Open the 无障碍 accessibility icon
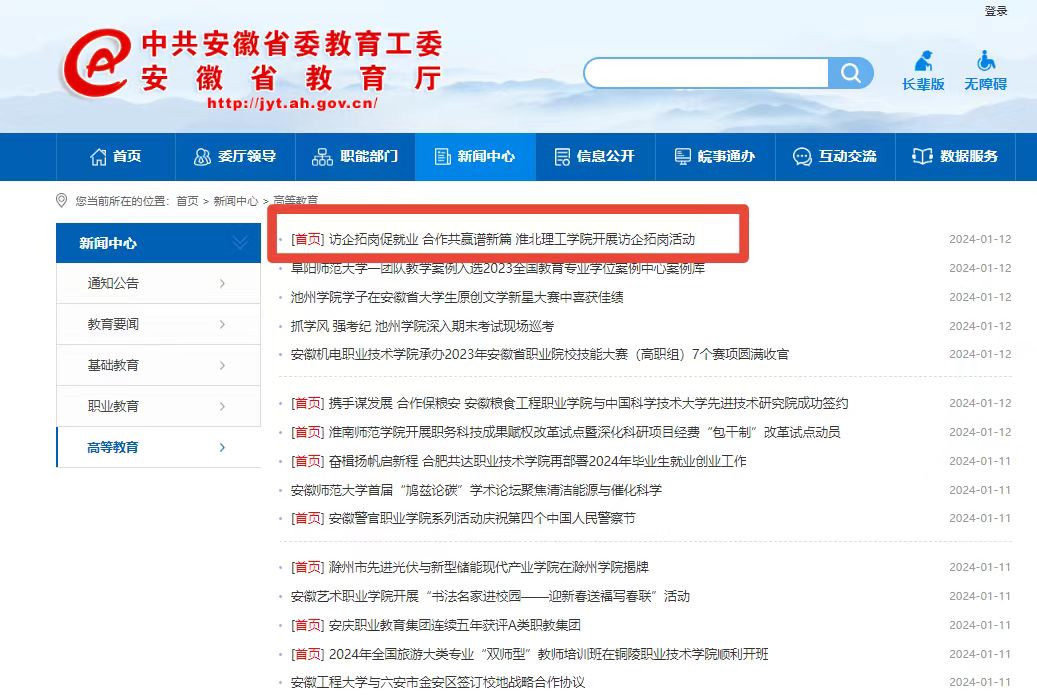Viewport: 1037px width, 698px height. coord(985,70)
